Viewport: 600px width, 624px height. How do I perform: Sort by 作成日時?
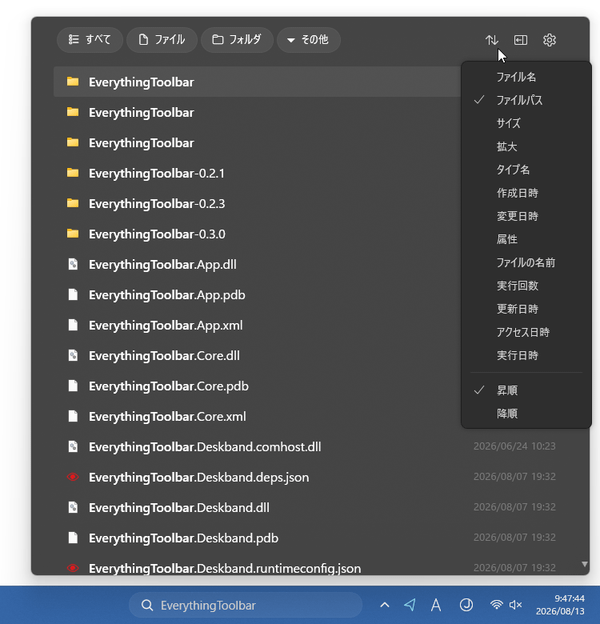tap(526, 193)
